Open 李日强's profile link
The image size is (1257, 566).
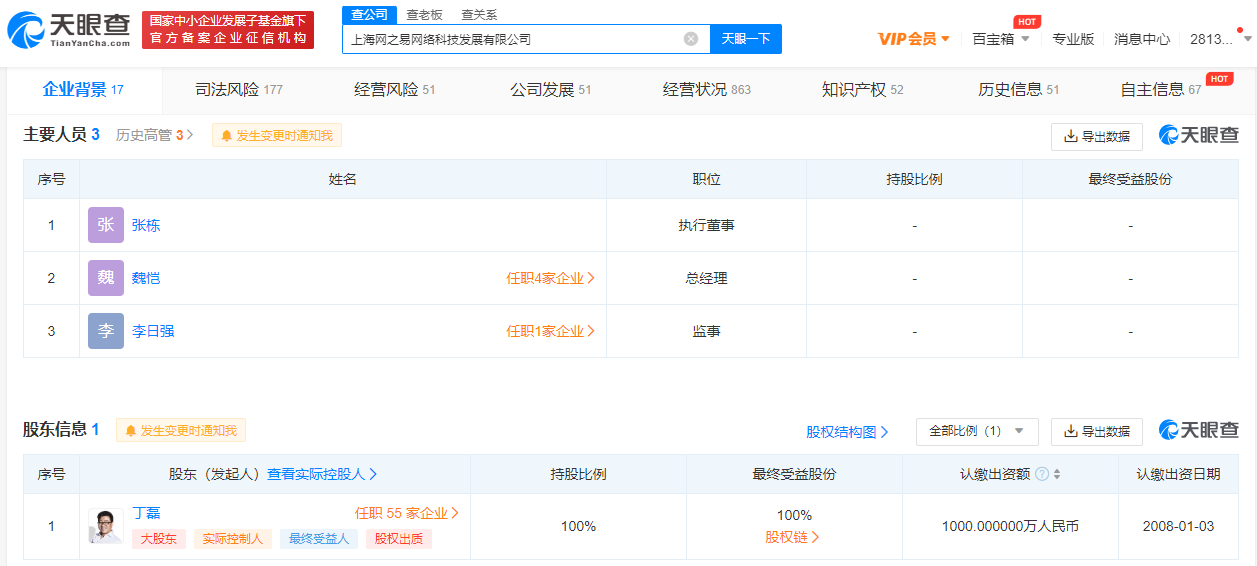coord(153,331)
